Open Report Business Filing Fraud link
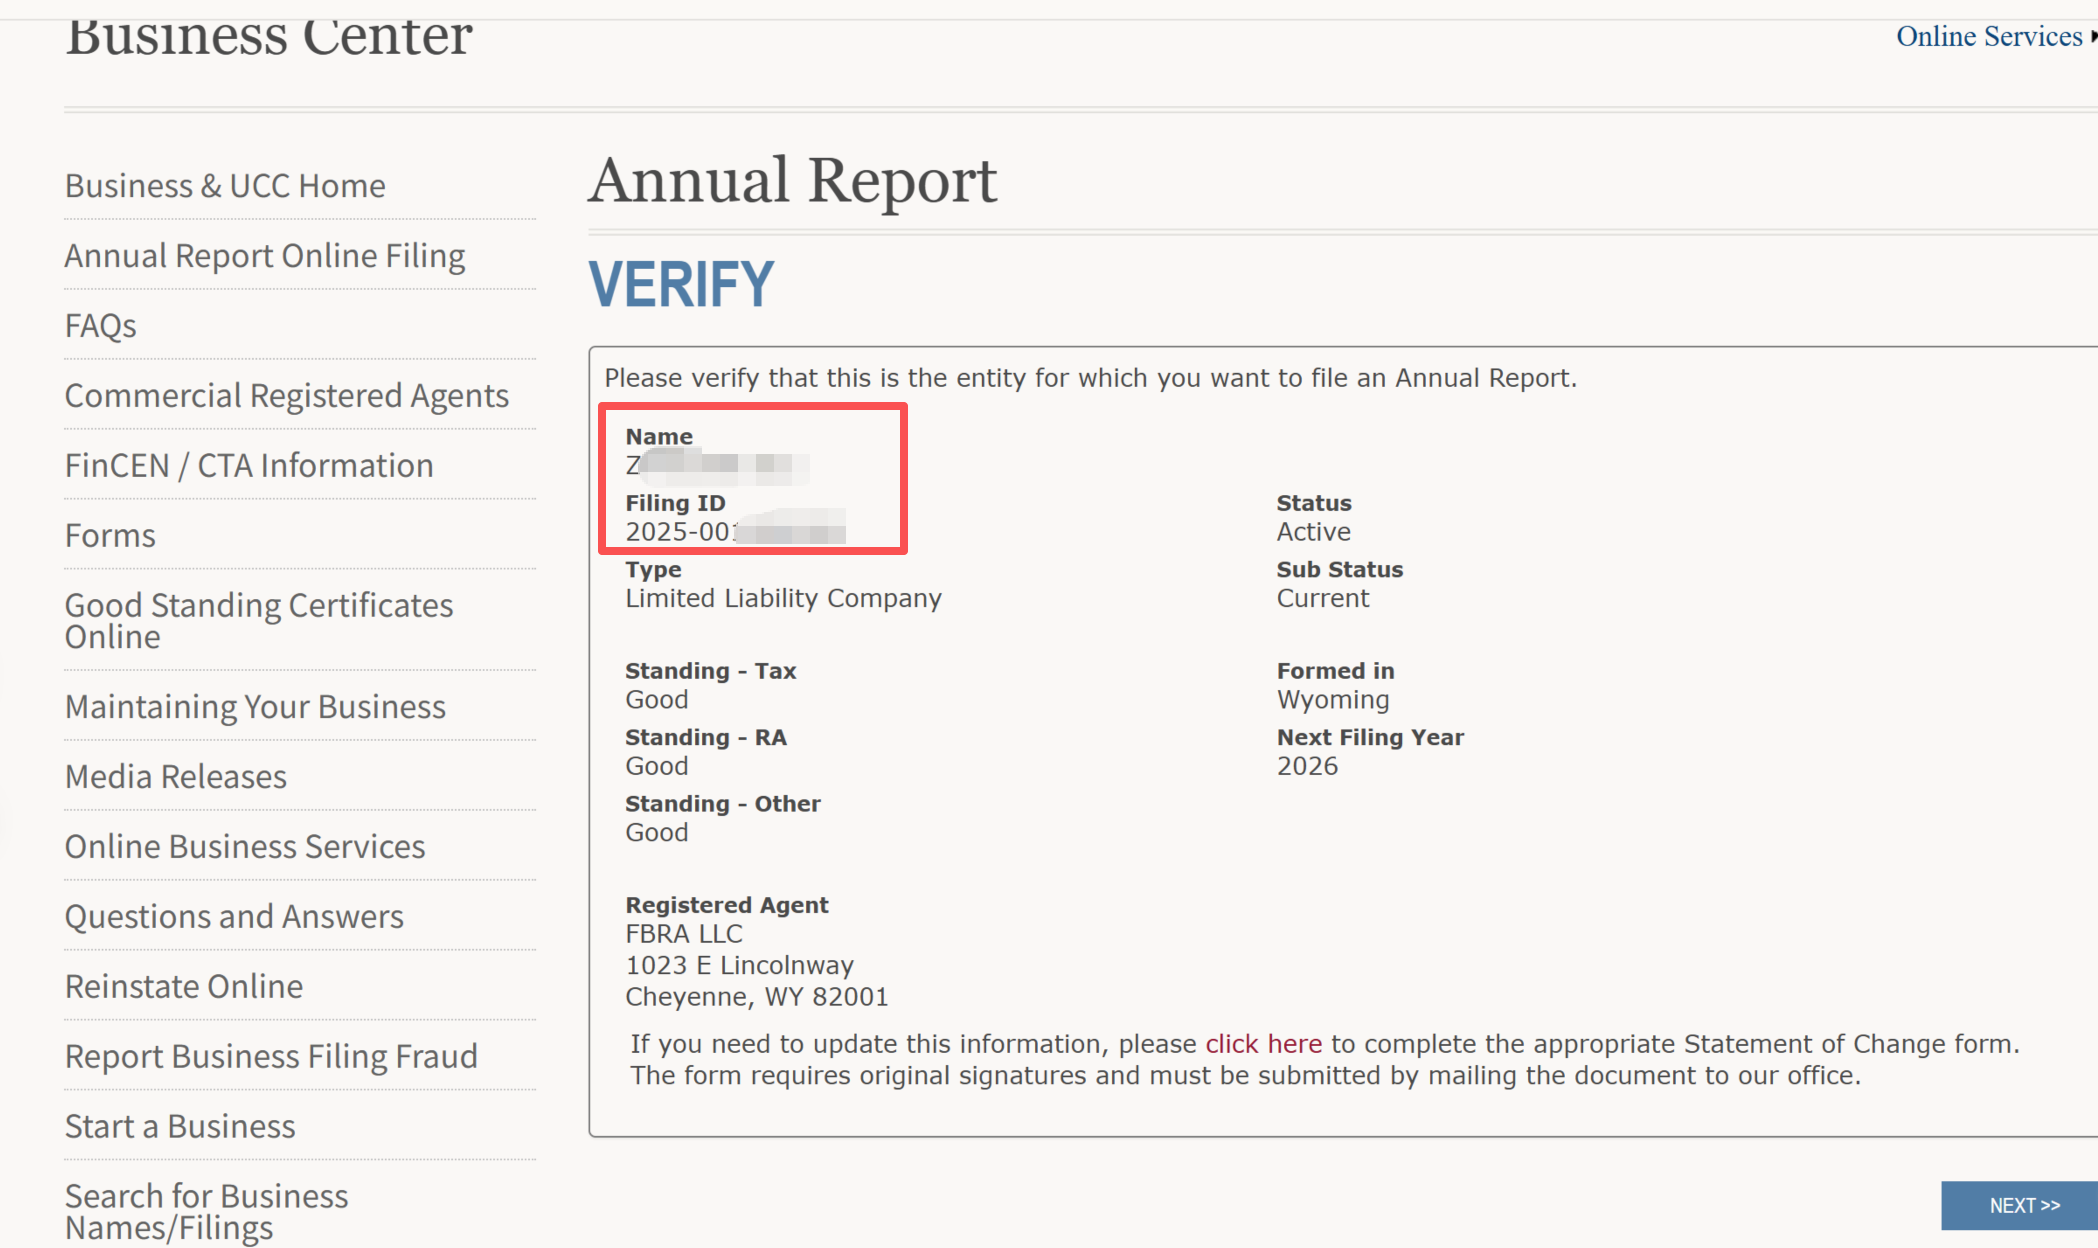This screenshot has width=2098, height=1248. tap(271, 1057)
